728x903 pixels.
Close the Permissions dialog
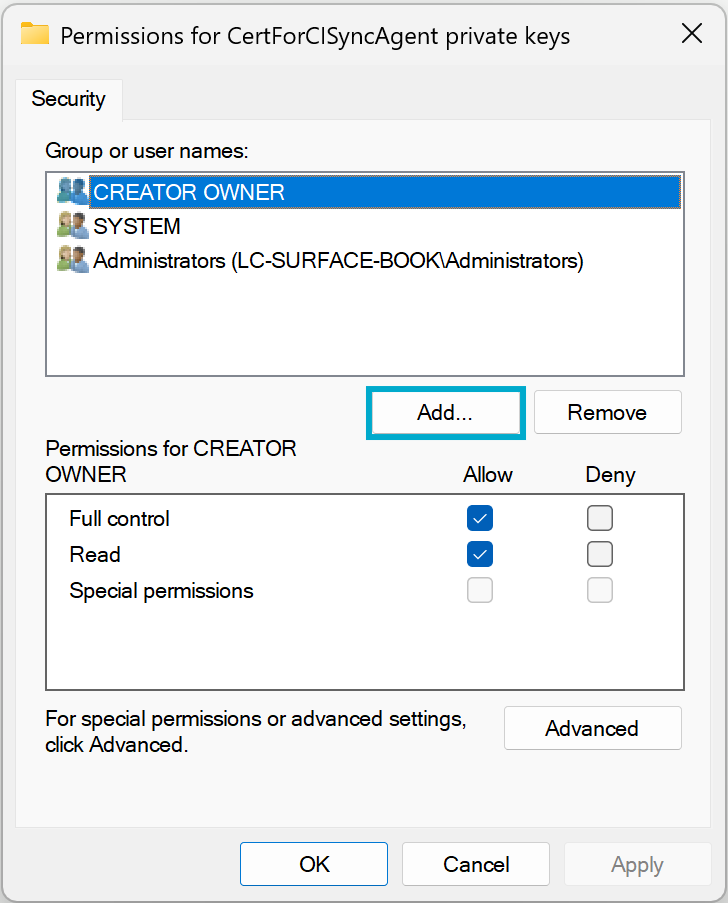coord(692,33)
